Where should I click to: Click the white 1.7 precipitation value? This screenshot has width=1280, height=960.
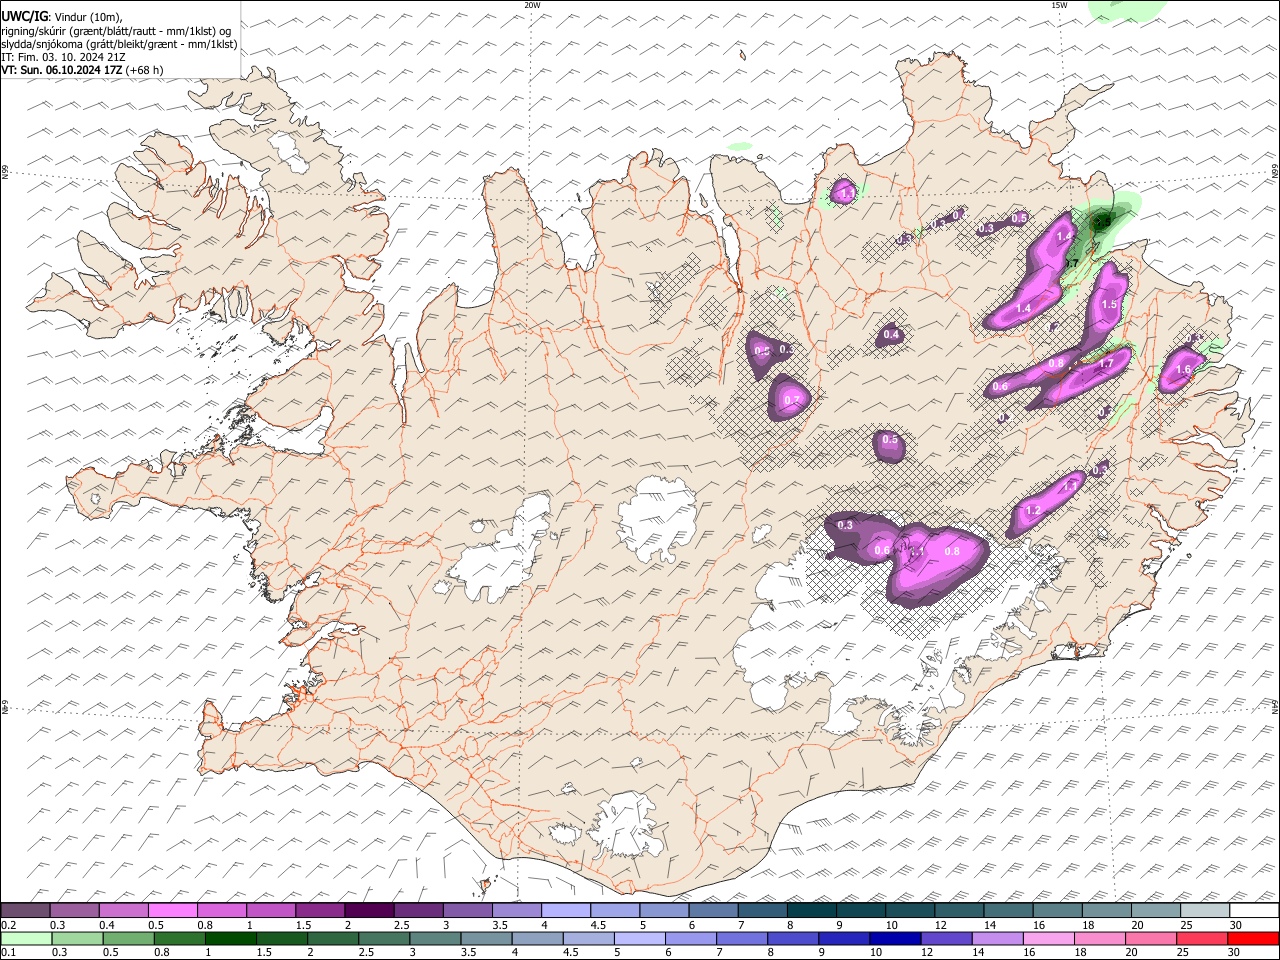pos(1106,365)
